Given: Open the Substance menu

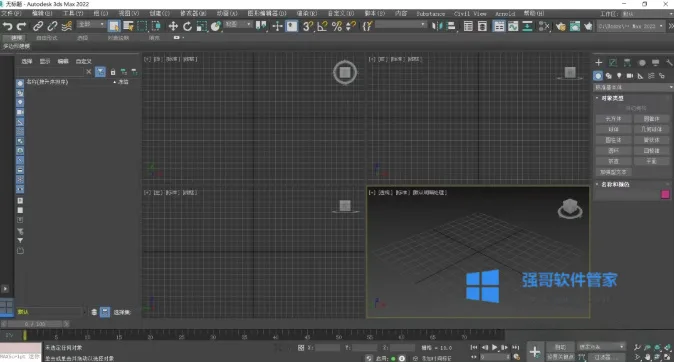Looking at the screenshot, I should (430, 14).
